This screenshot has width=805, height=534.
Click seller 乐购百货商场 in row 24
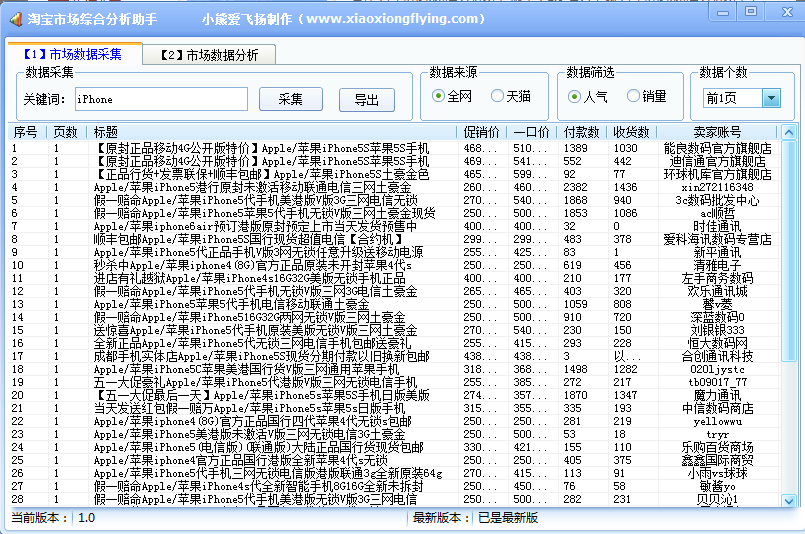[x=717, y=448]
